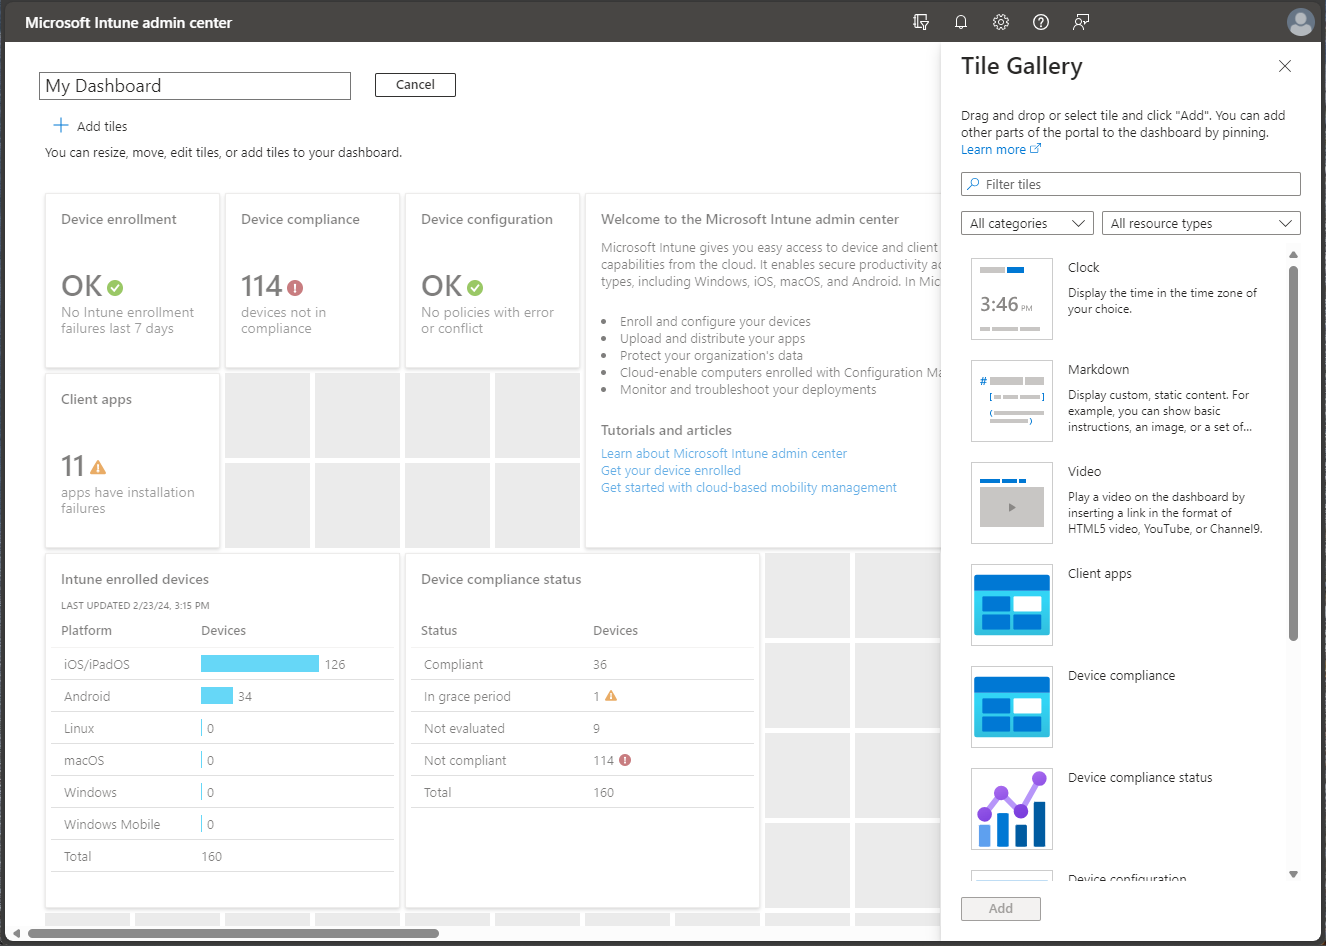The height and width of the screenshot is (946, 1326).
Task: Click the iOS/iPadOS device bar
Action: 260,664
